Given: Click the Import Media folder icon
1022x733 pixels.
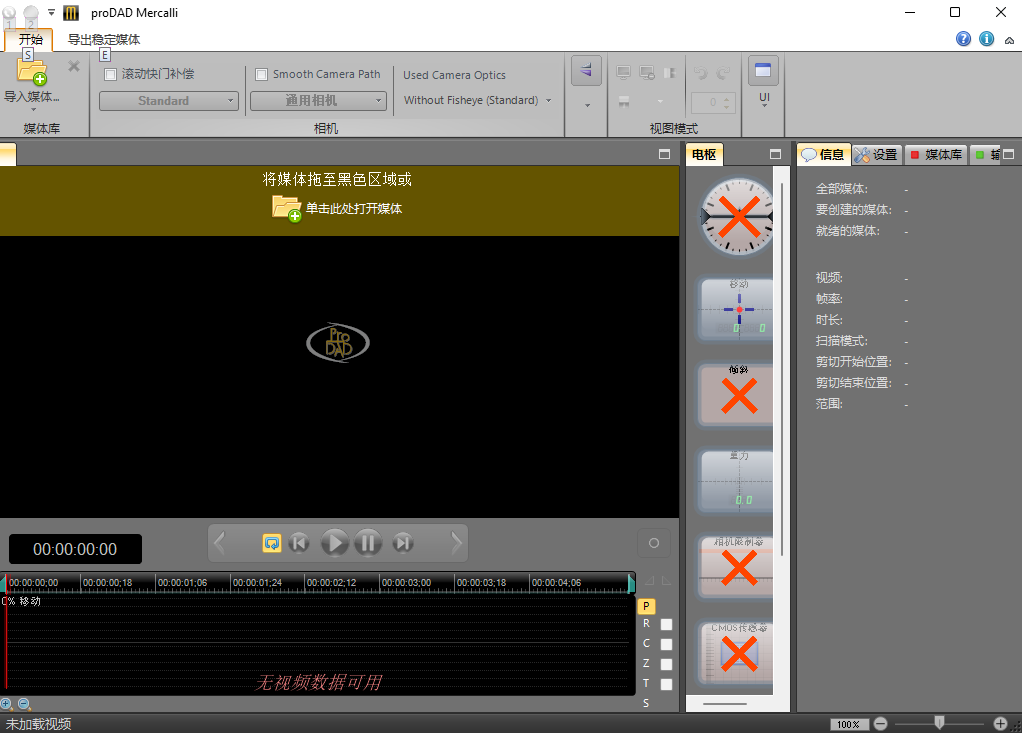Looking at the screenshot, I should [x=31, y=71].
